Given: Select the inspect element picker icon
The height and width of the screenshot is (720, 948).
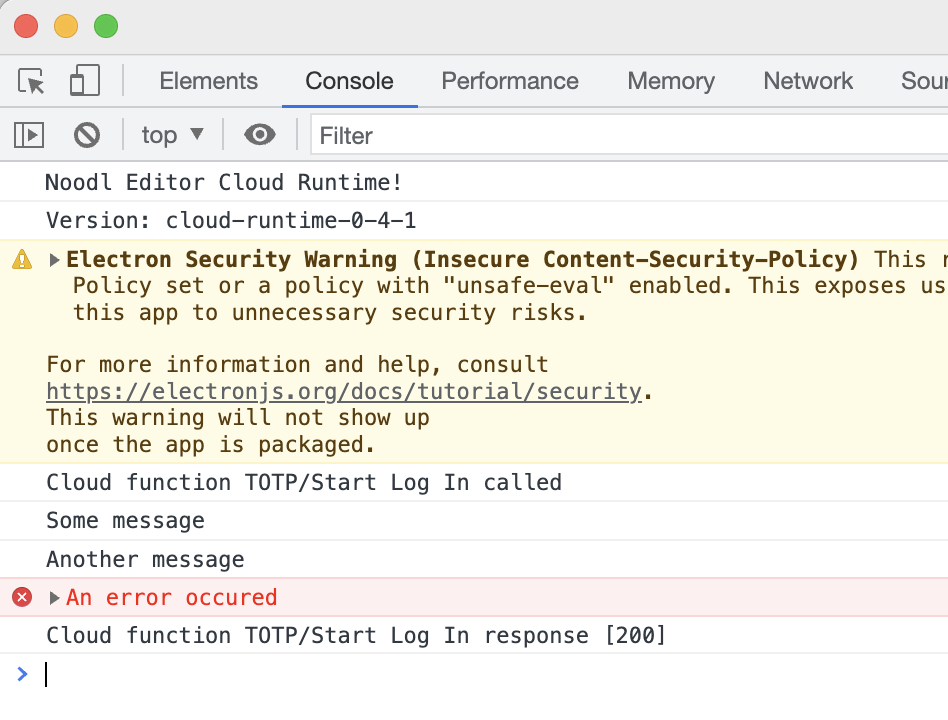Looking at the screenshot, I should 32,81.
